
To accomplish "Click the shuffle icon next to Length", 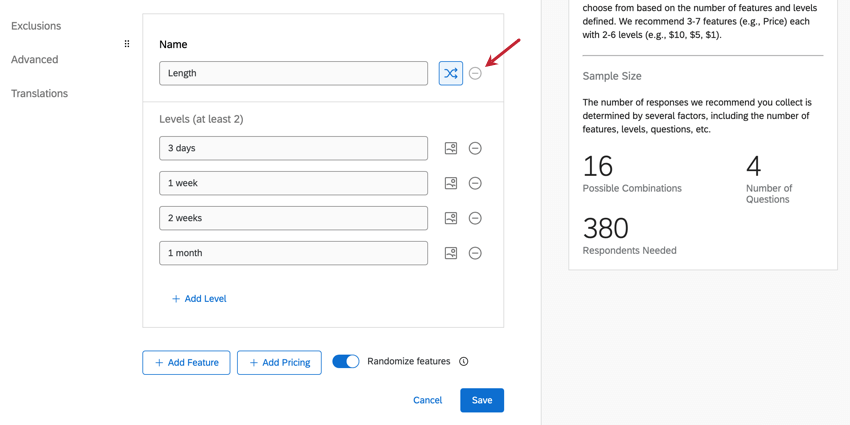I will 451,73.
